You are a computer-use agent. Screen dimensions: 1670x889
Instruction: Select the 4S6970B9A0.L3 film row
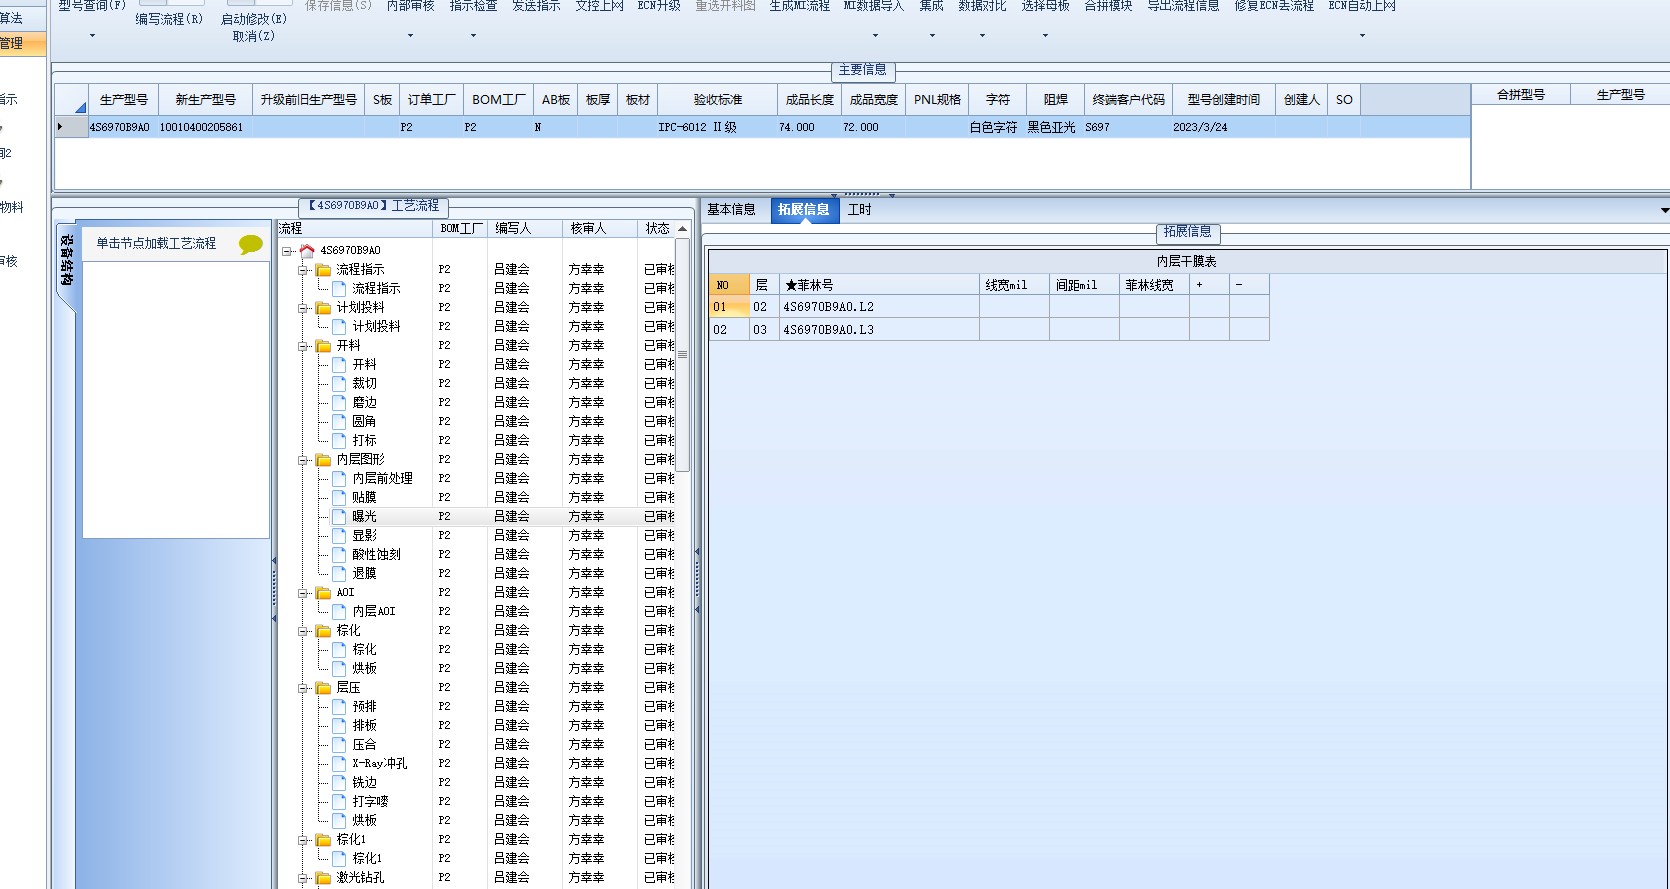click(989, 330)
